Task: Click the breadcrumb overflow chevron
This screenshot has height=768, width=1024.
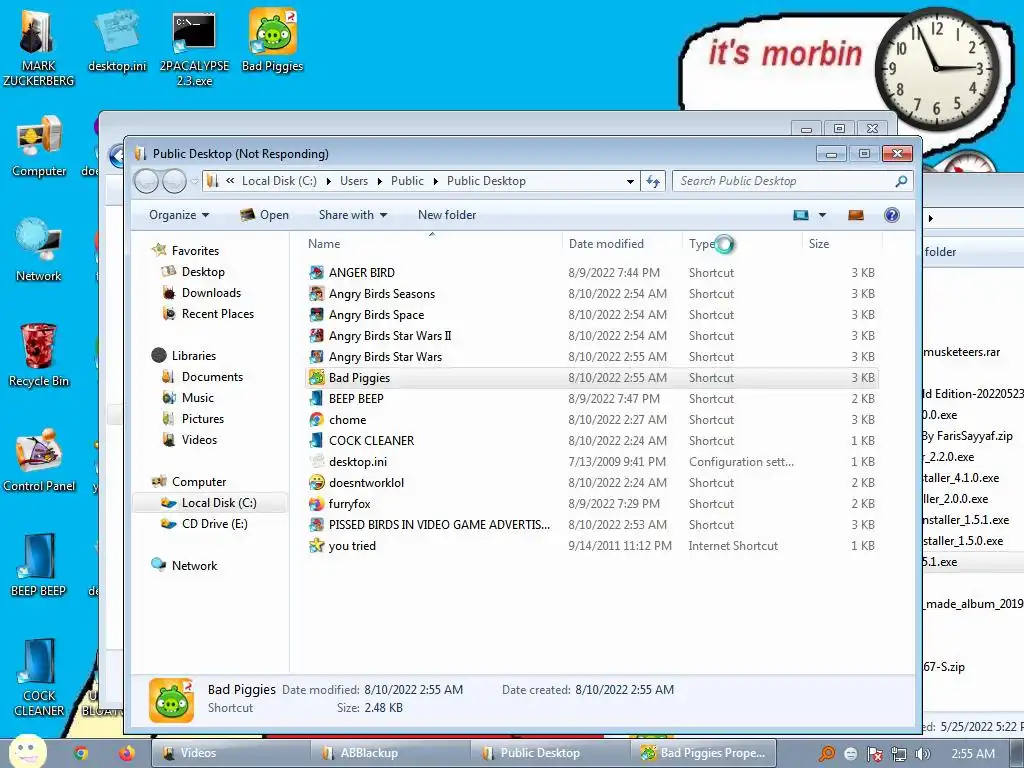Action: (230, 181)
